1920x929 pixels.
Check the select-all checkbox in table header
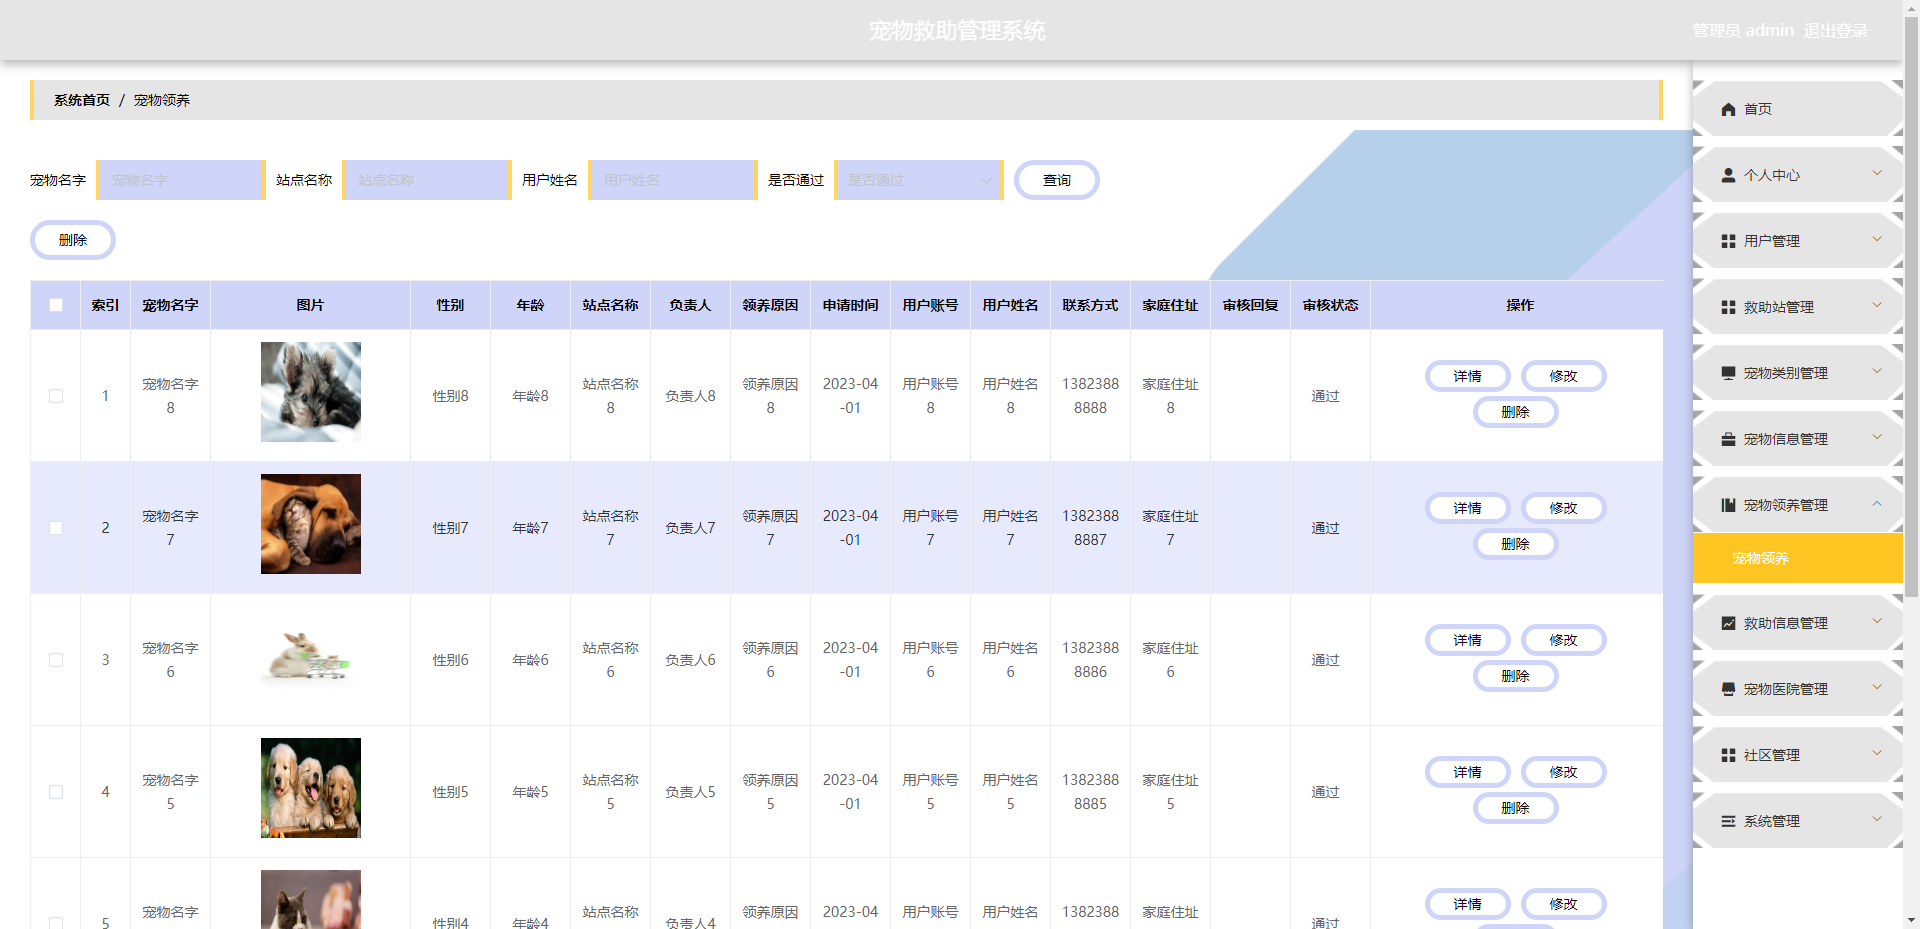coord(55,305)
